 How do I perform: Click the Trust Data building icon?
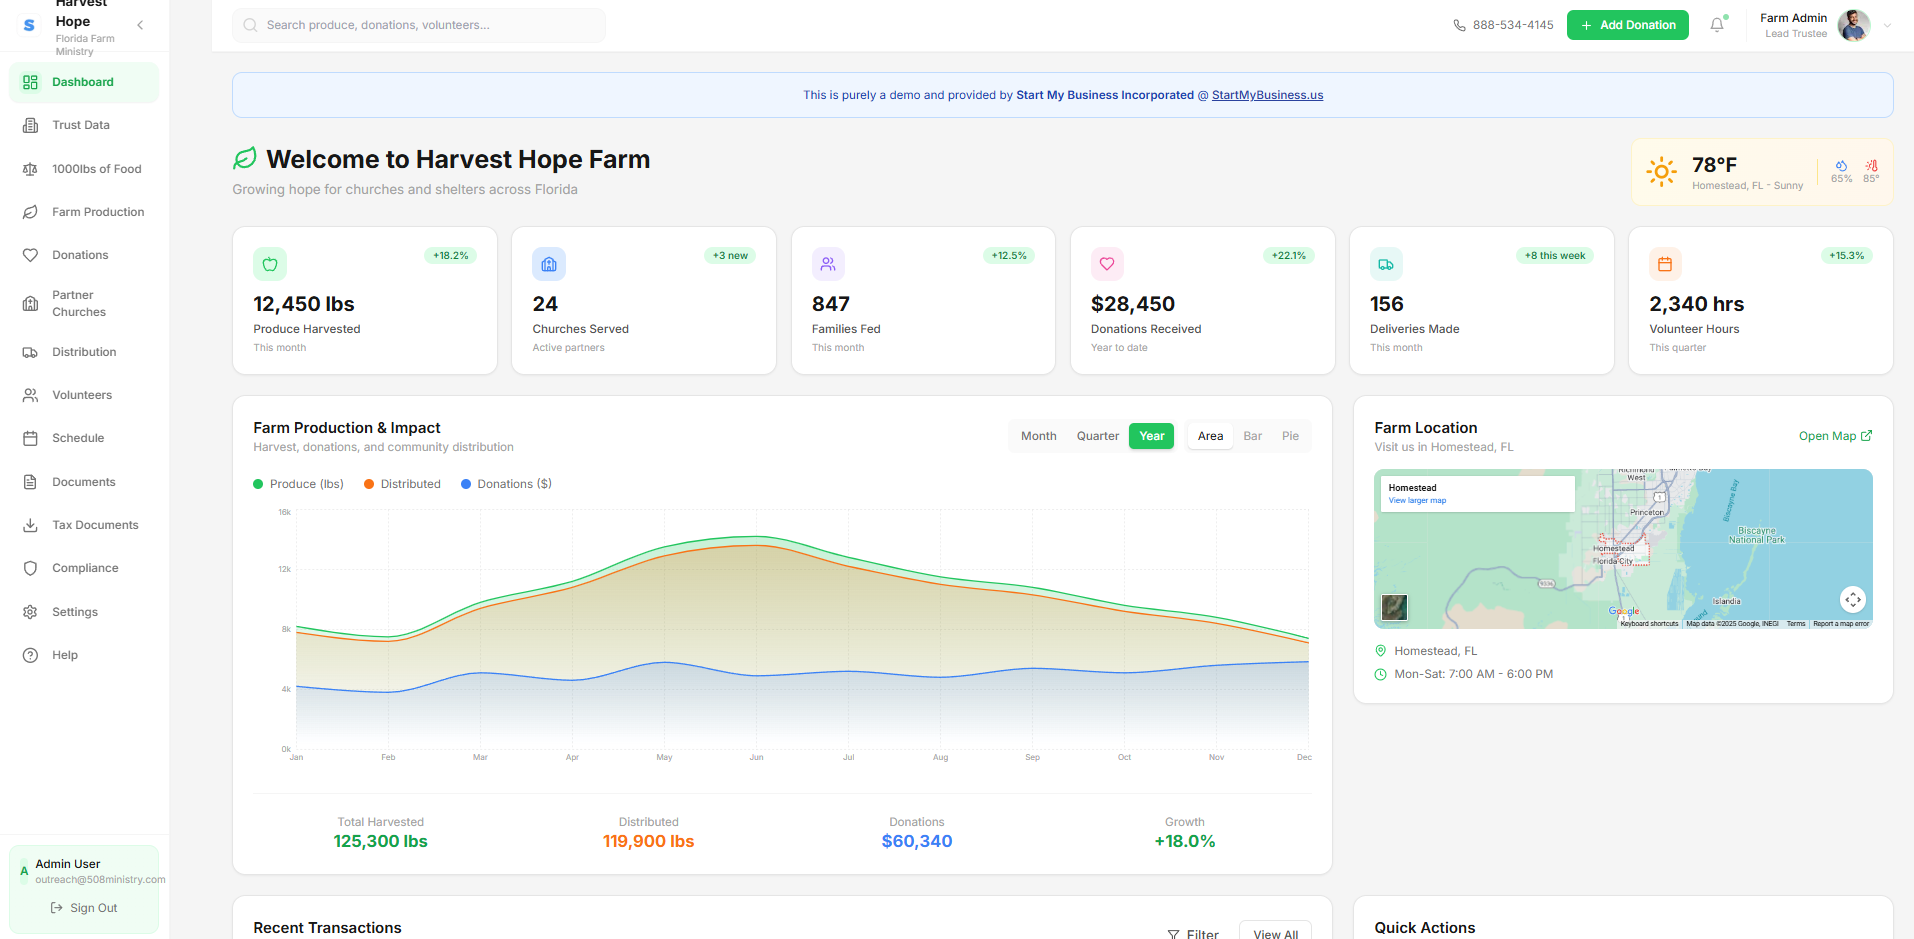tap(30, 125)
